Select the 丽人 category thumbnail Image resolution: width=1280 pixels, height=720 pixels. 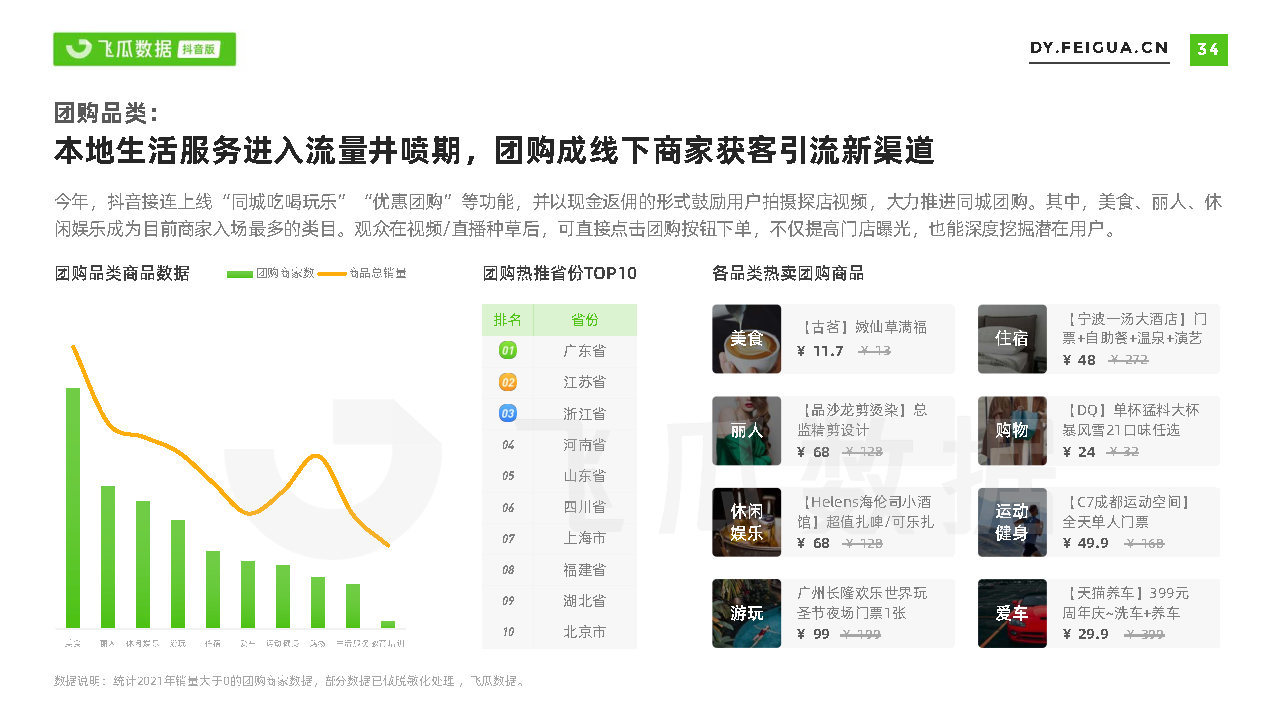coord(746,431)
